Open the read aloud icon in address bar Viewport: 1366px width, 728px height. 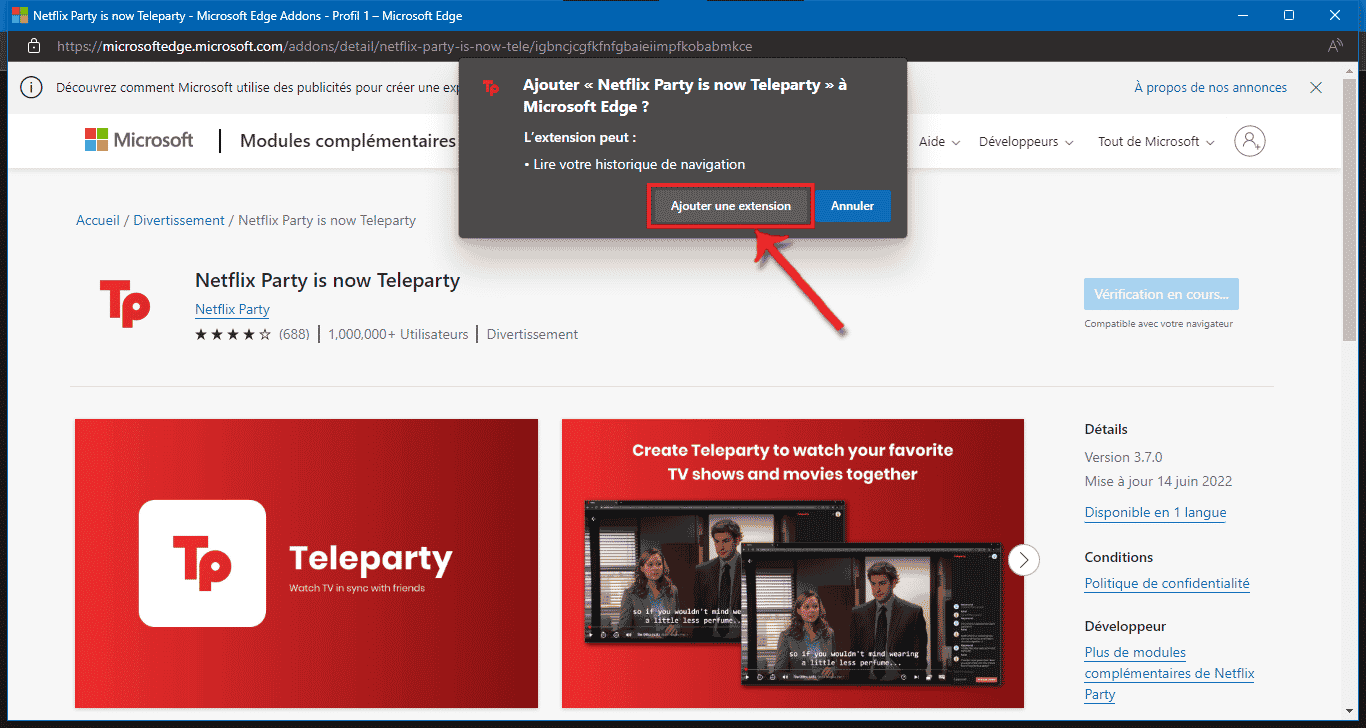(1335, 46)
